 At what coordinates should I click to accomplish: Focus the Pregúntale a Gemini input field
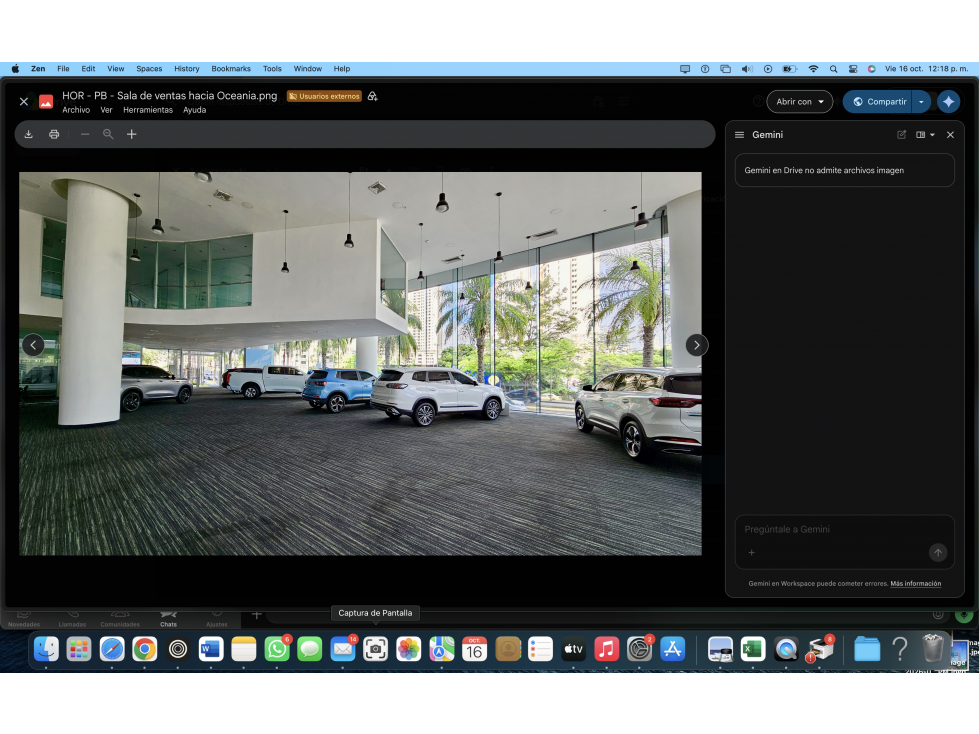845,541
